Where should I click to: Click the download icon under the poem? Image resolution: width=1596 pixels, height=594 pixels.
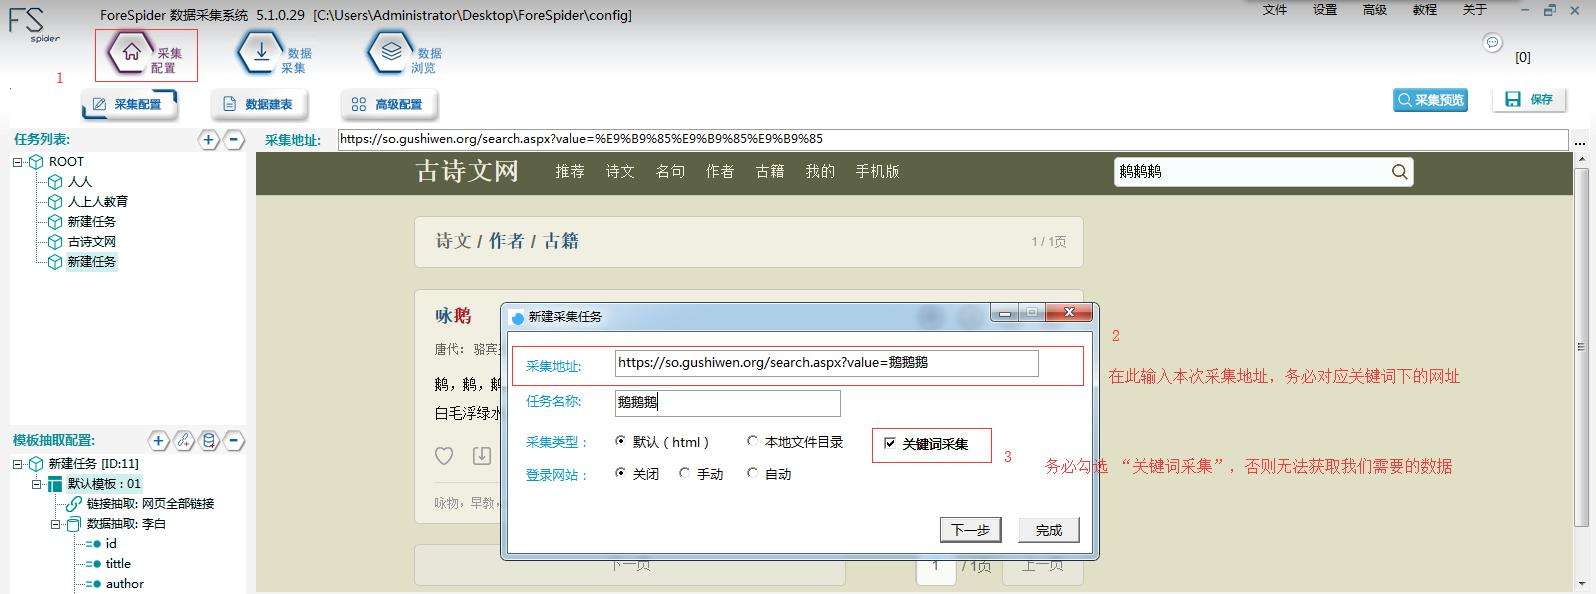[482, 456]
